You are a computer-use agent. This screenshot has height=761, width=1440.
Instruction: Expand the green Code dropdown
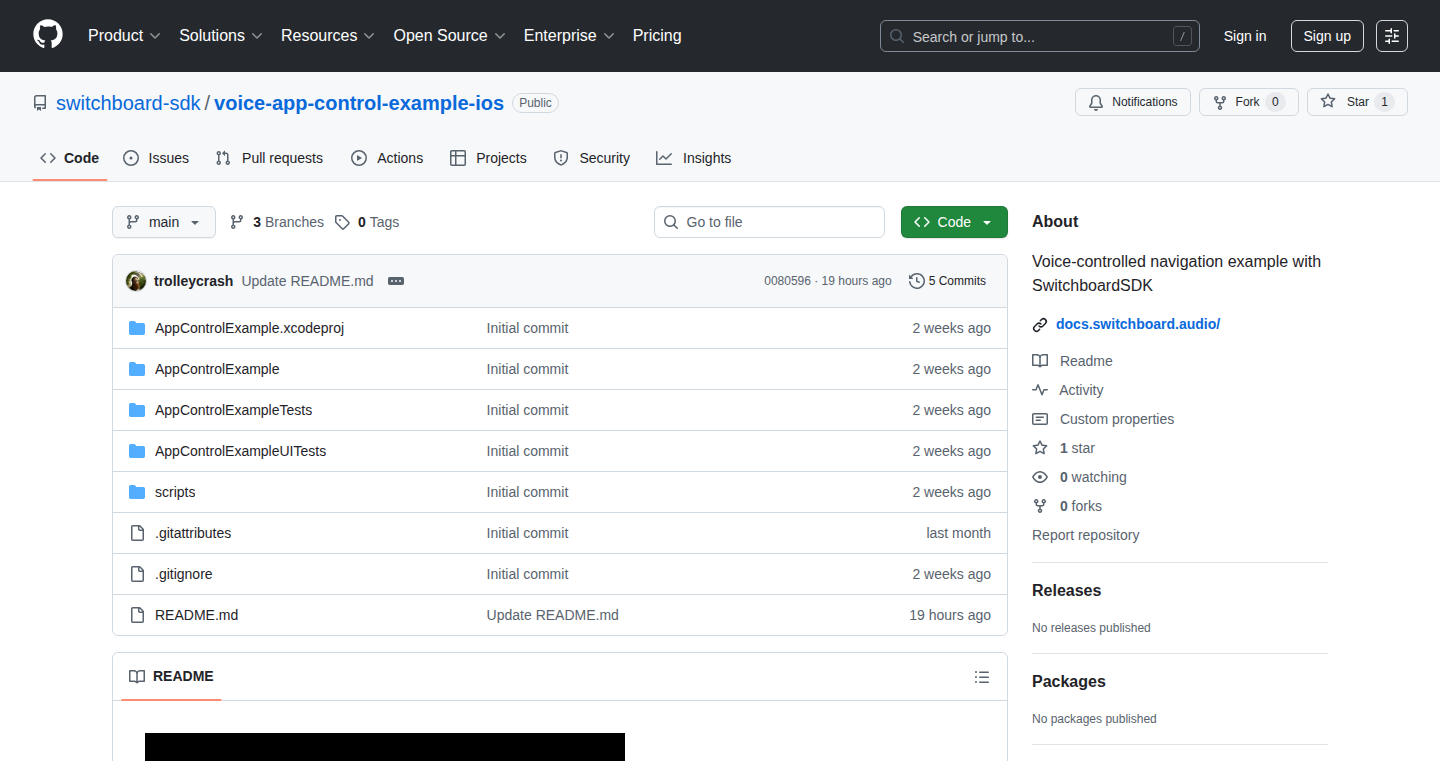coord(954,222)
